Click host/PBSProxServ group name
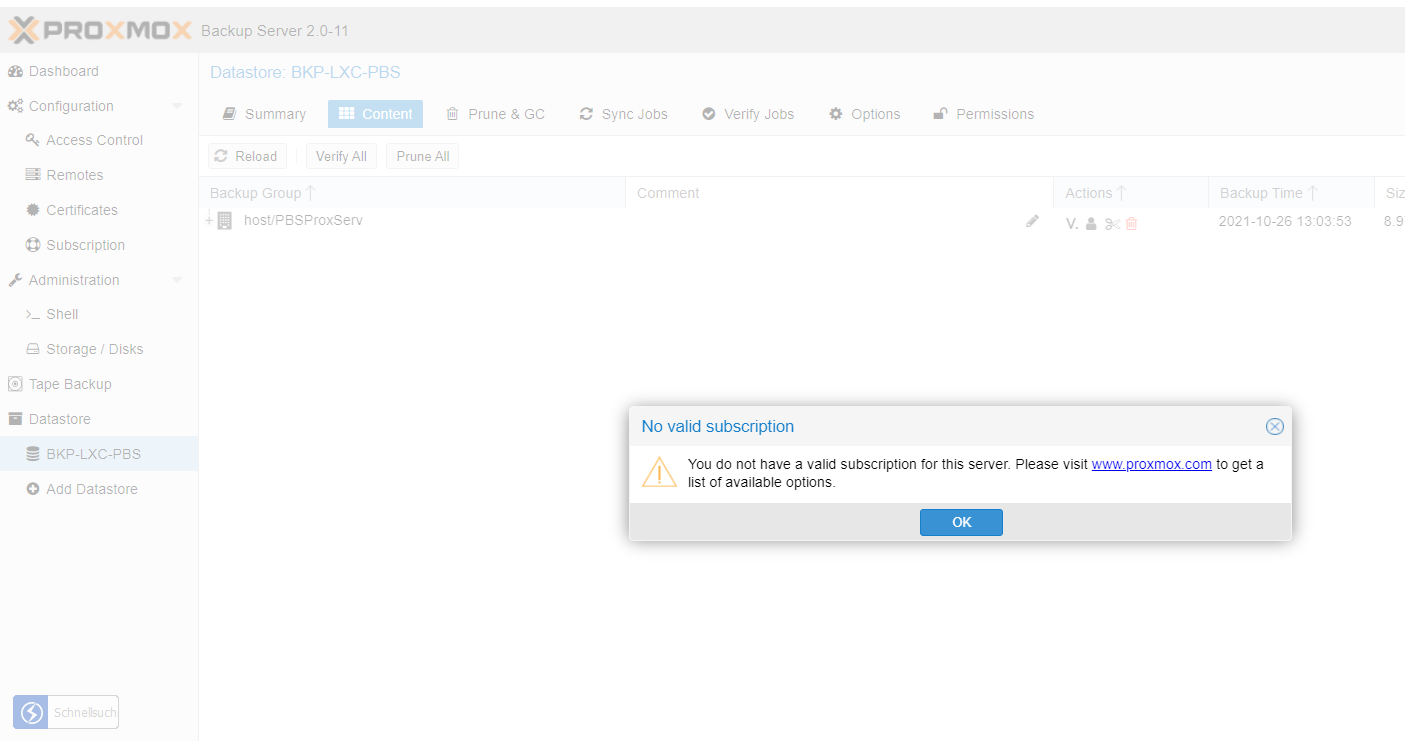The image size is (1405, 741). (x=303, y=220)
